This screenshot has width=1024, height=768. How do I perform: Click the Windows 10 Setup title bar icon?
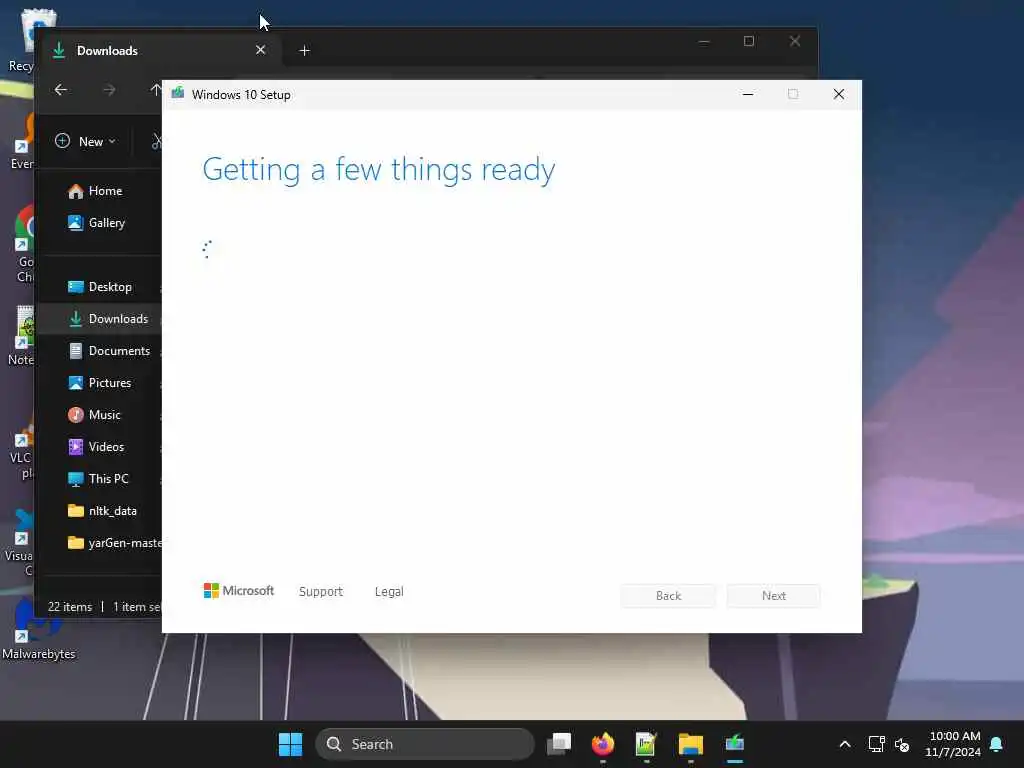point(178,94)
